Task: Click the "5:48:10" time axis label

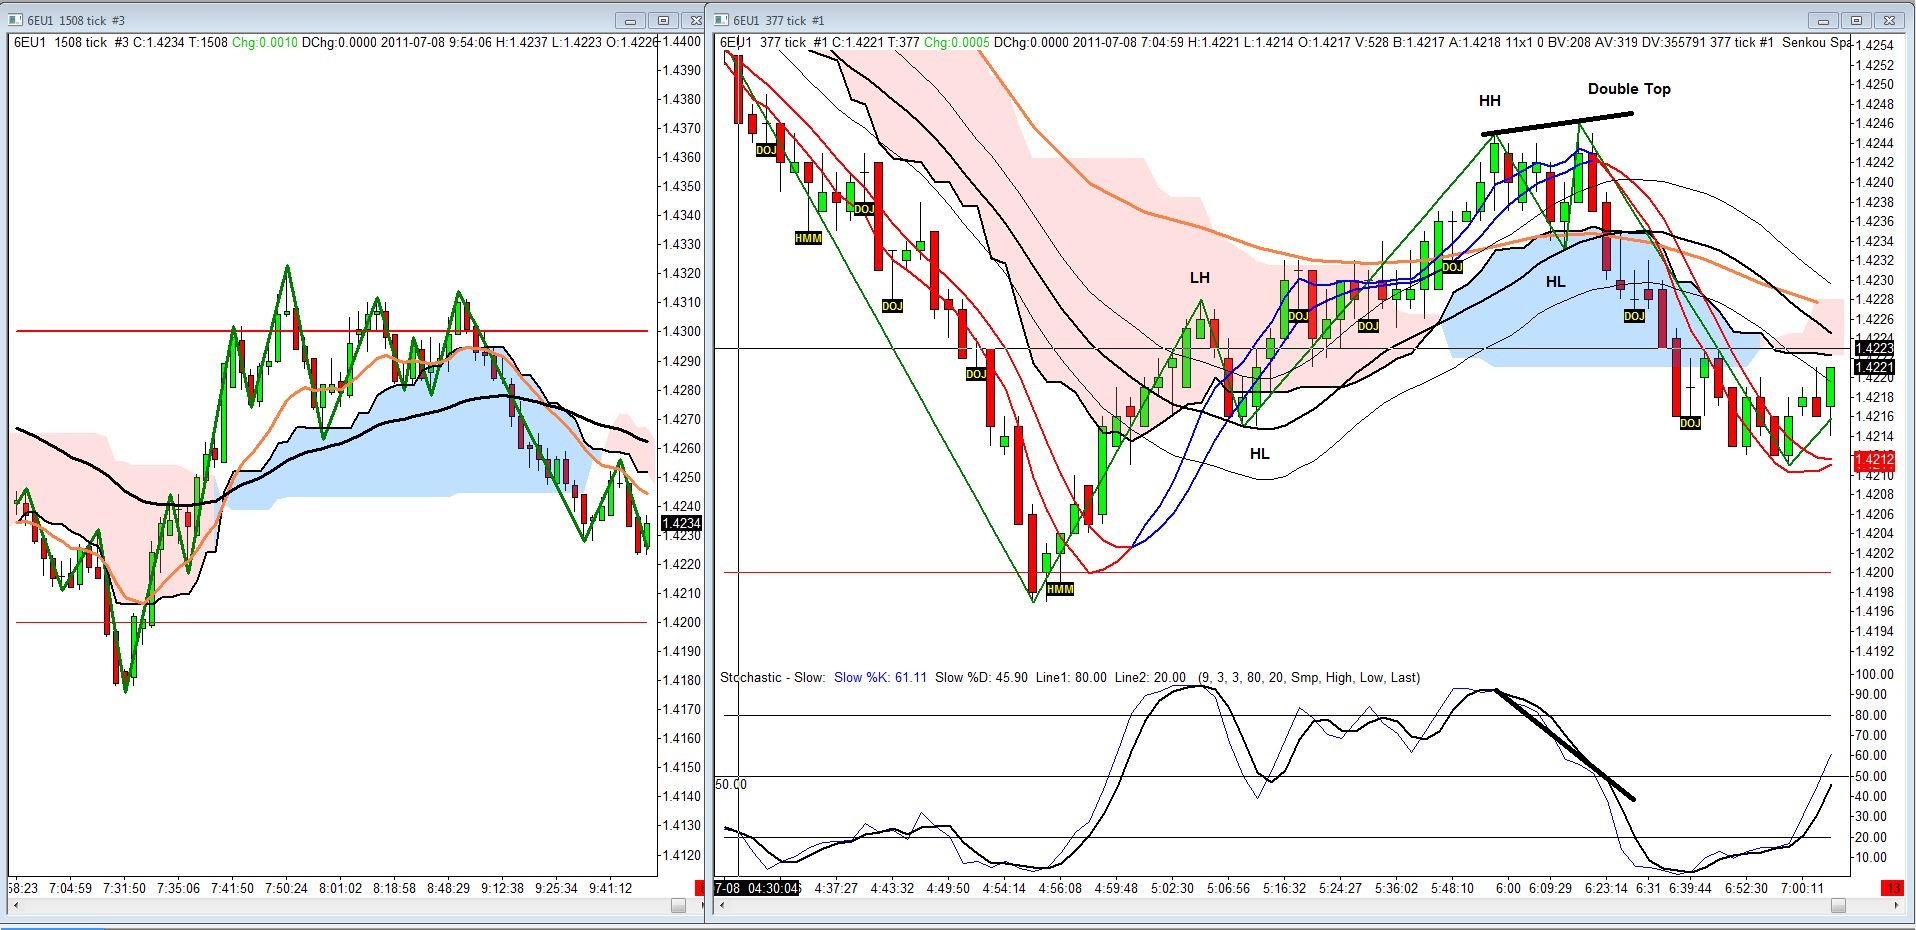Action: [x=1452, y=888]
